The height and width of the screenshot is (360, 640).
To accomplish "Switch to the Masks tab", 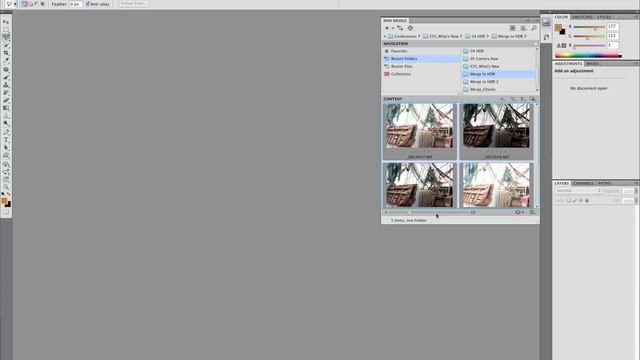I will tap(592, 64).
